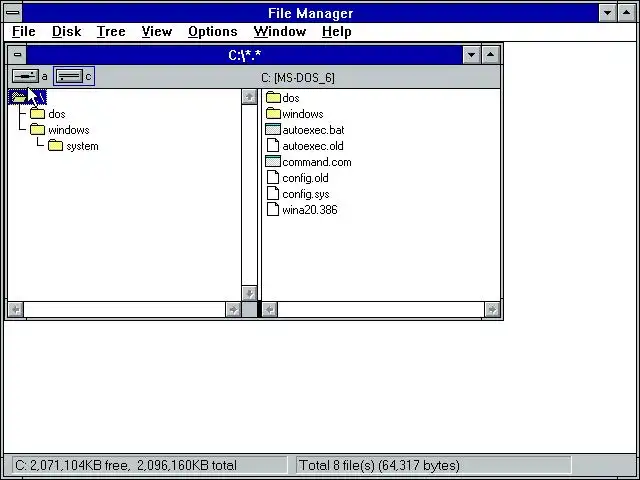
Task: Click tree pane scroll down arrow
Action: (x=249, y=293)
